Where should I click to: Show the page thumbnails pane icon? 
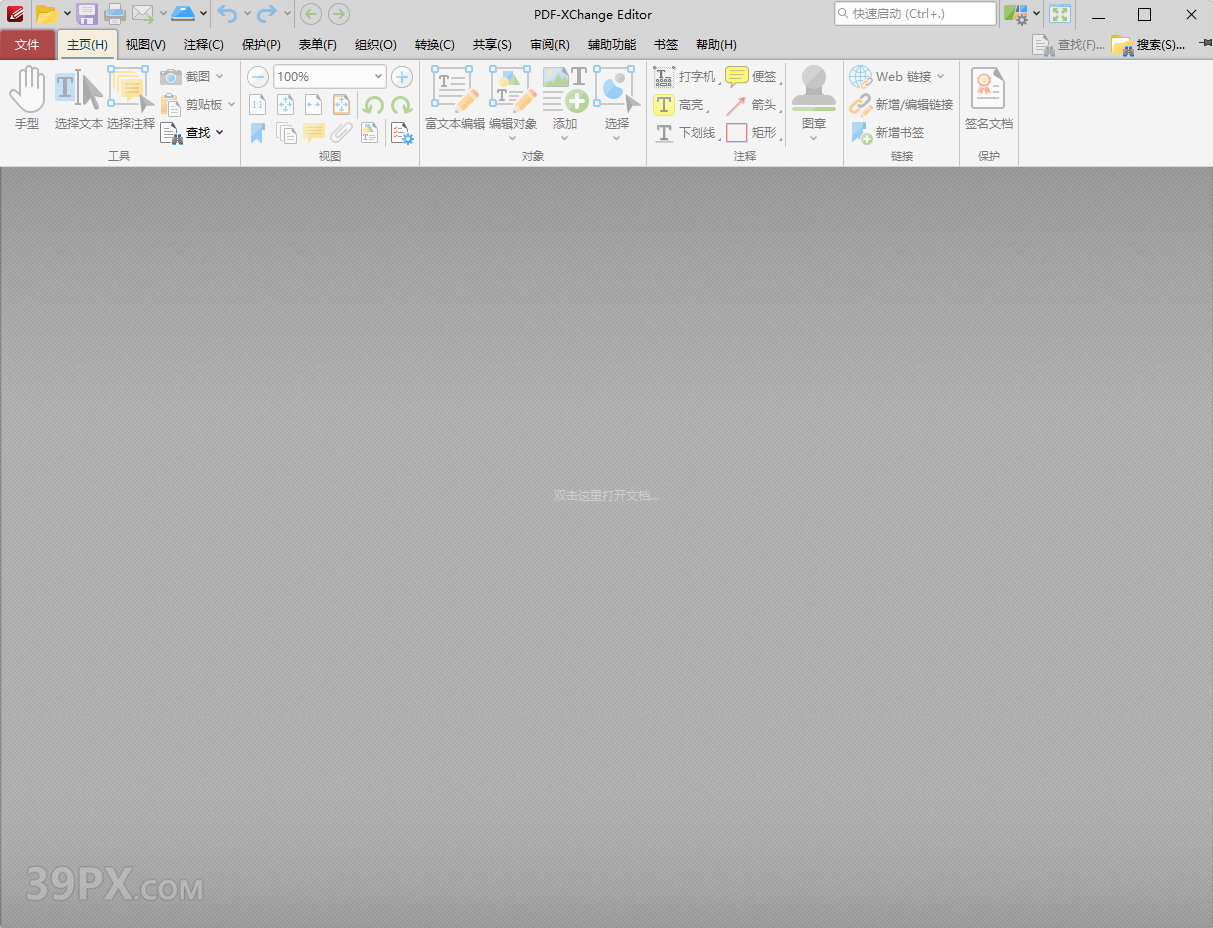click(286, 133)
